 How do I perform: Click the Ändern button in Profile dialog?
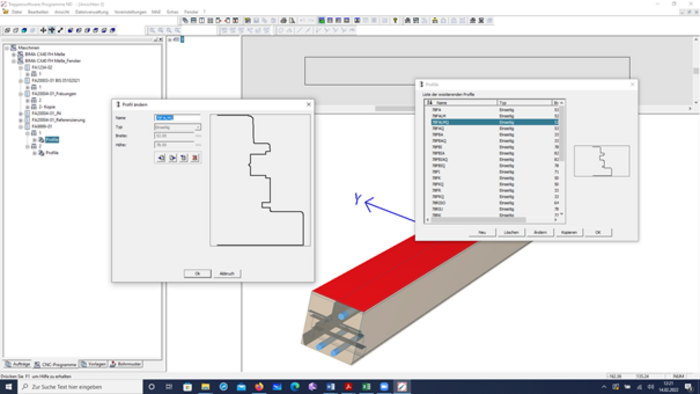(540, 232)
